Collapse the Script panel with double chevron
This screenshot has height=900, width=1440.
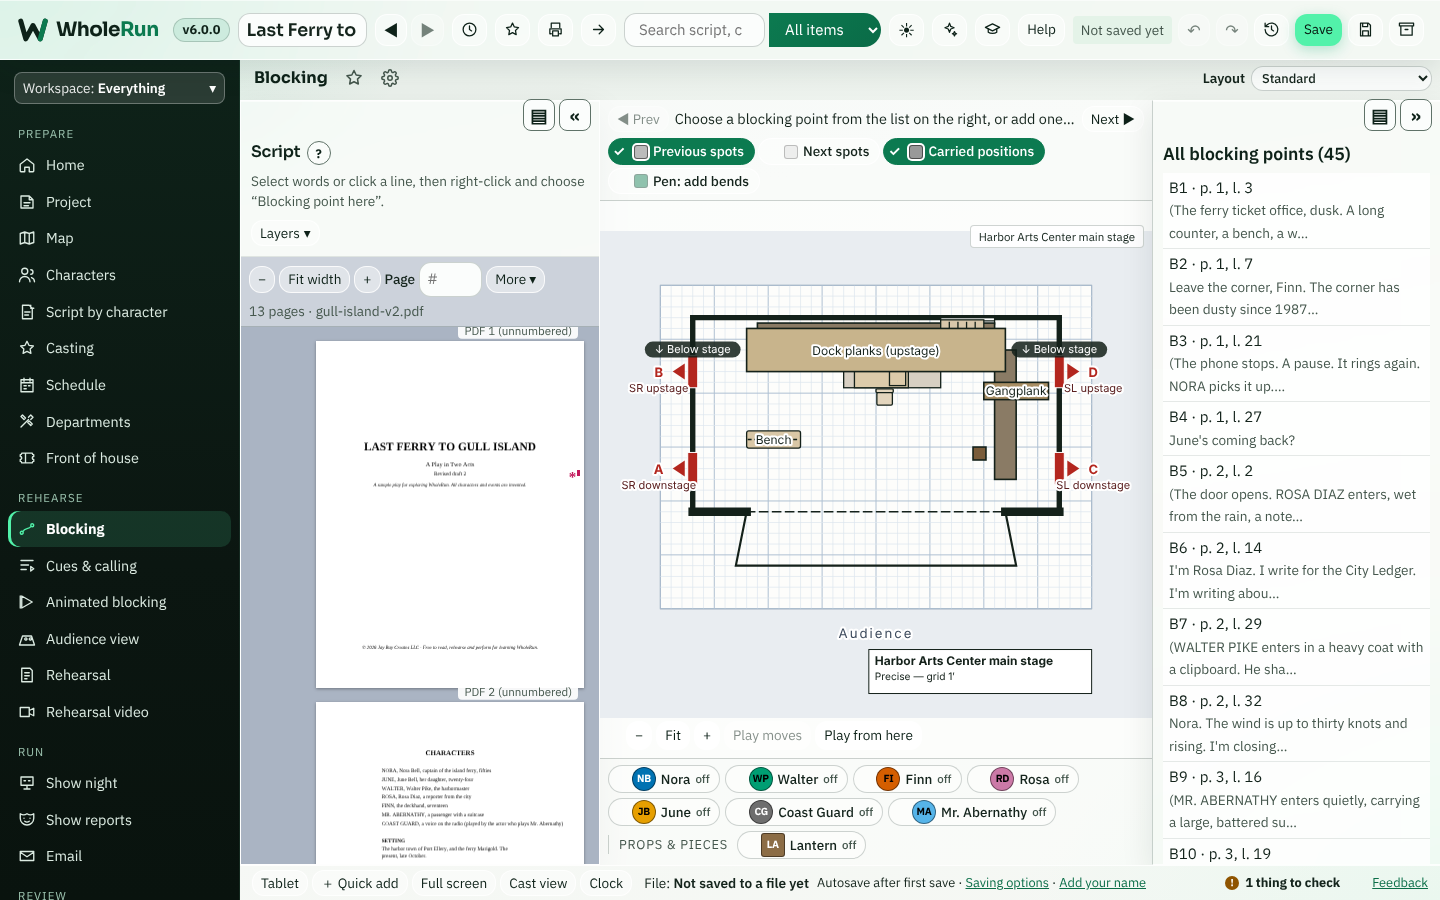pos(575,116)
